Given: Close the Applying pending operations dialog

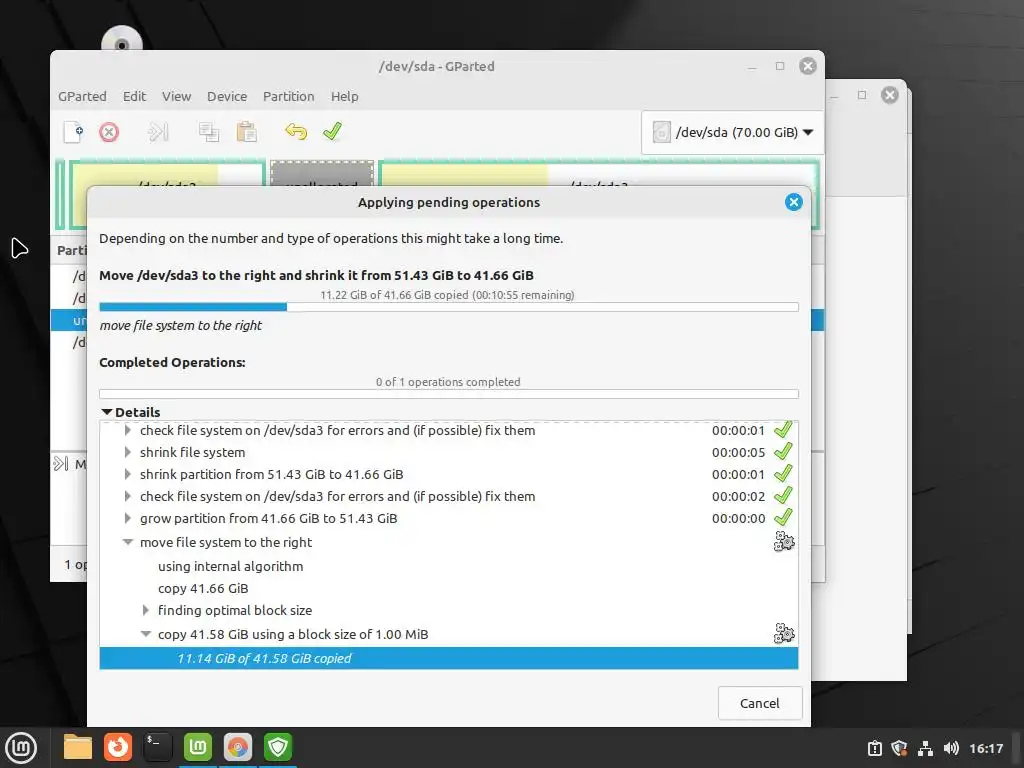Looking at the screenshot, I should tap(793, 202).
